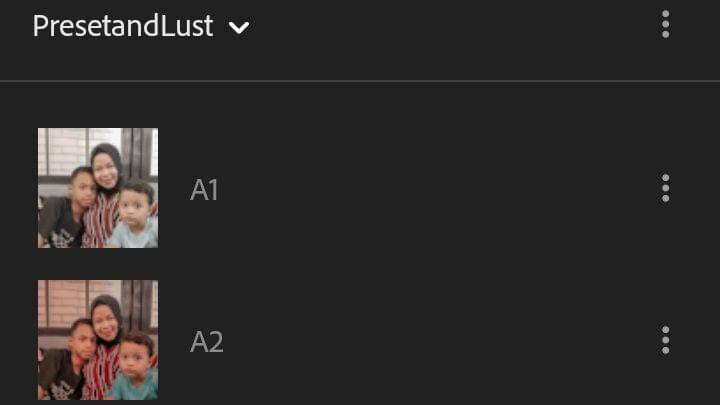Expand the PresetandLust group dropdown chevron

[x=239, y=28]
